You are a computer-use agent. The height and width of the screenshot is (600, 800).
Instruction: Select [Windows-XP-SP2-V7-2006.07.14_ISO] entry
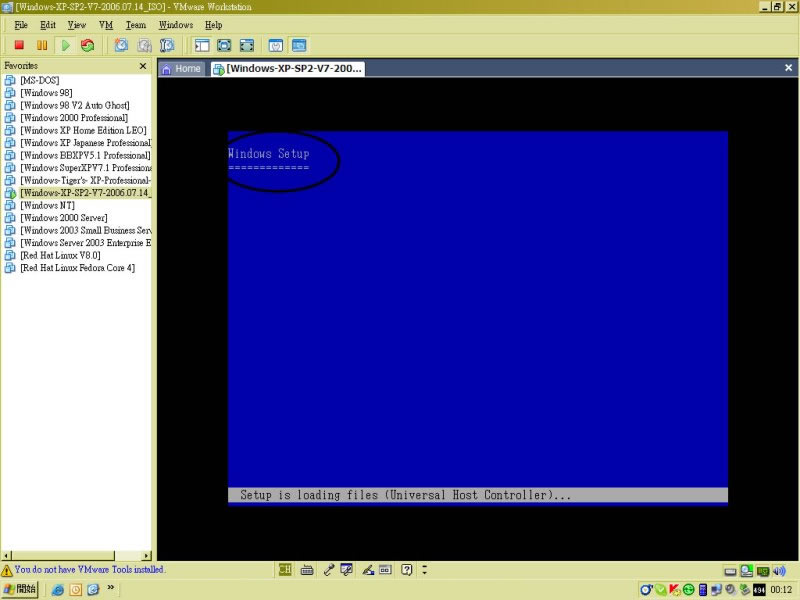click(x=78, y=193)
